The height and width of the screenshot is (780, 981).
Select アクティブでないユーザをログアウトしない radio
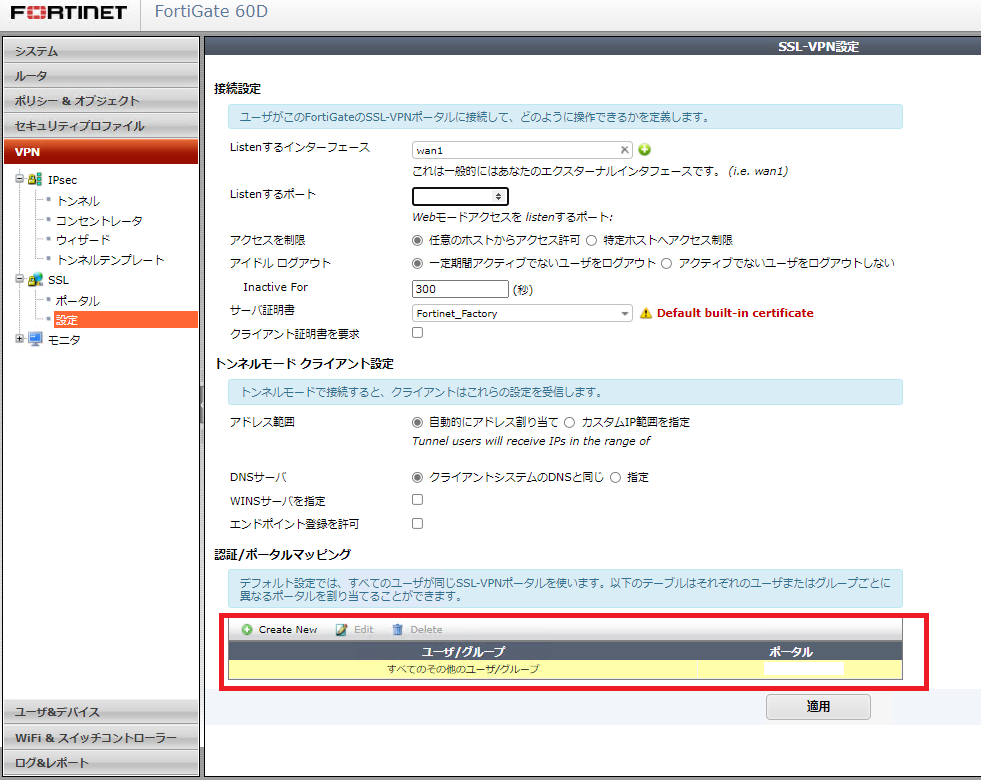click(x=666, y=263)
